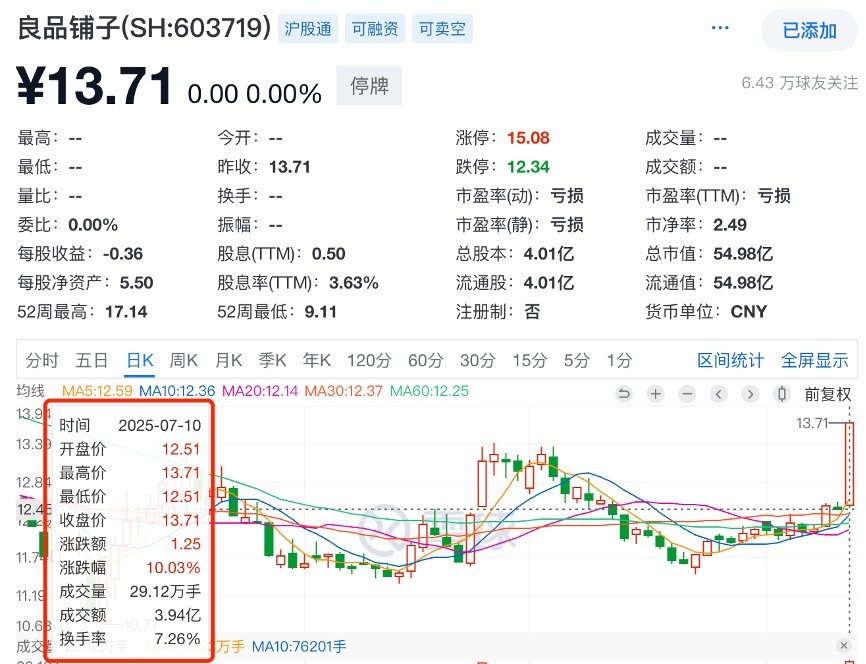Click the 成交量 29.12万手 tooltip value
Screen dimensions: 866x664
tap(165, 591)
